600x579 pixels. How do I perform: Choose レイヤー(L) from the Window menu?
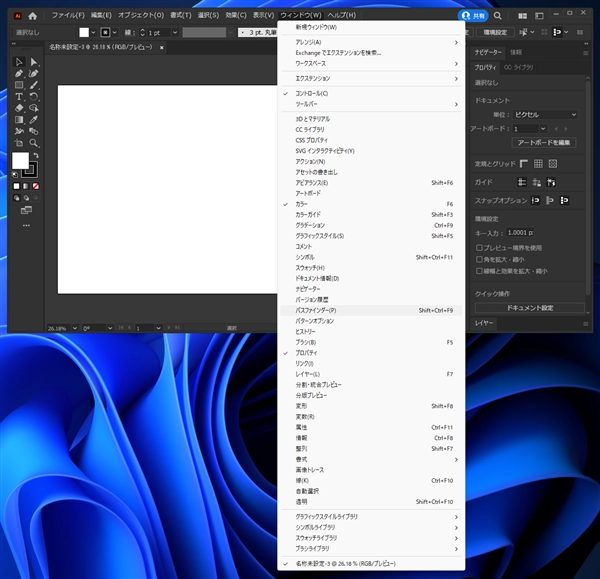371,374
